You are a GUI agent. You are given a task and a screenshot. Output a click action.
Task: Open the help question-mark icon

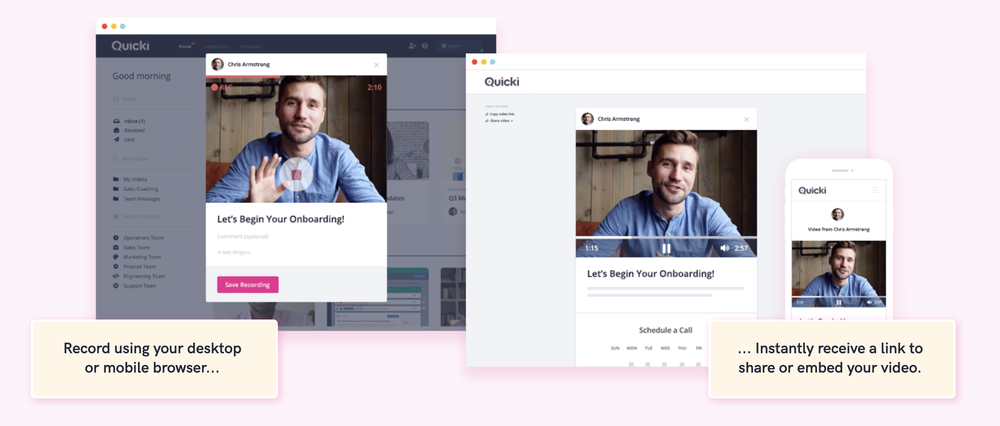[425, 46]
